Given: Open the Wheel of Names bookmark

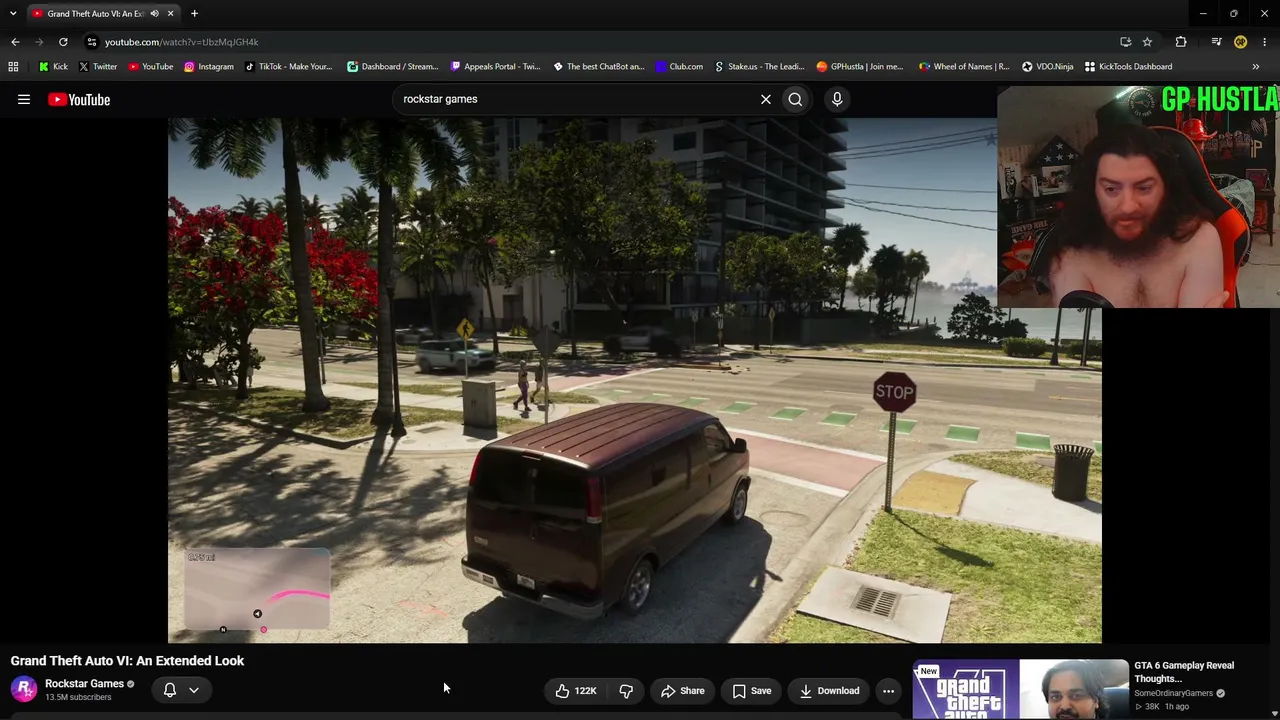Looking at the screenshot, I should [x=963, y=67].
